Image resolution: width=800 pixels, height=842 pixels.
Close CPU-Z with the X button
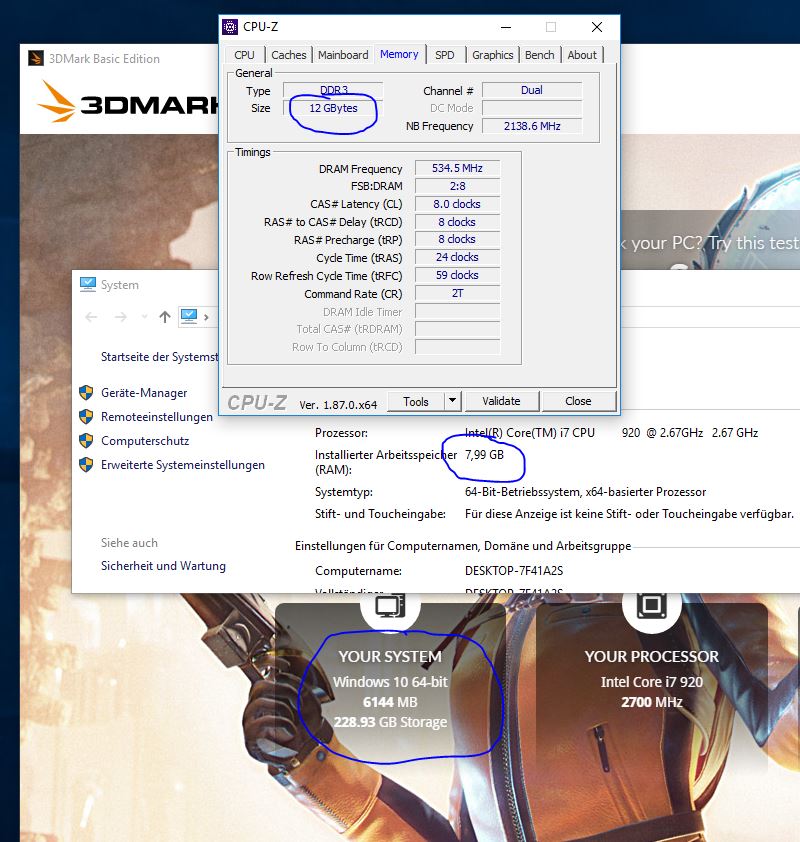597,27
